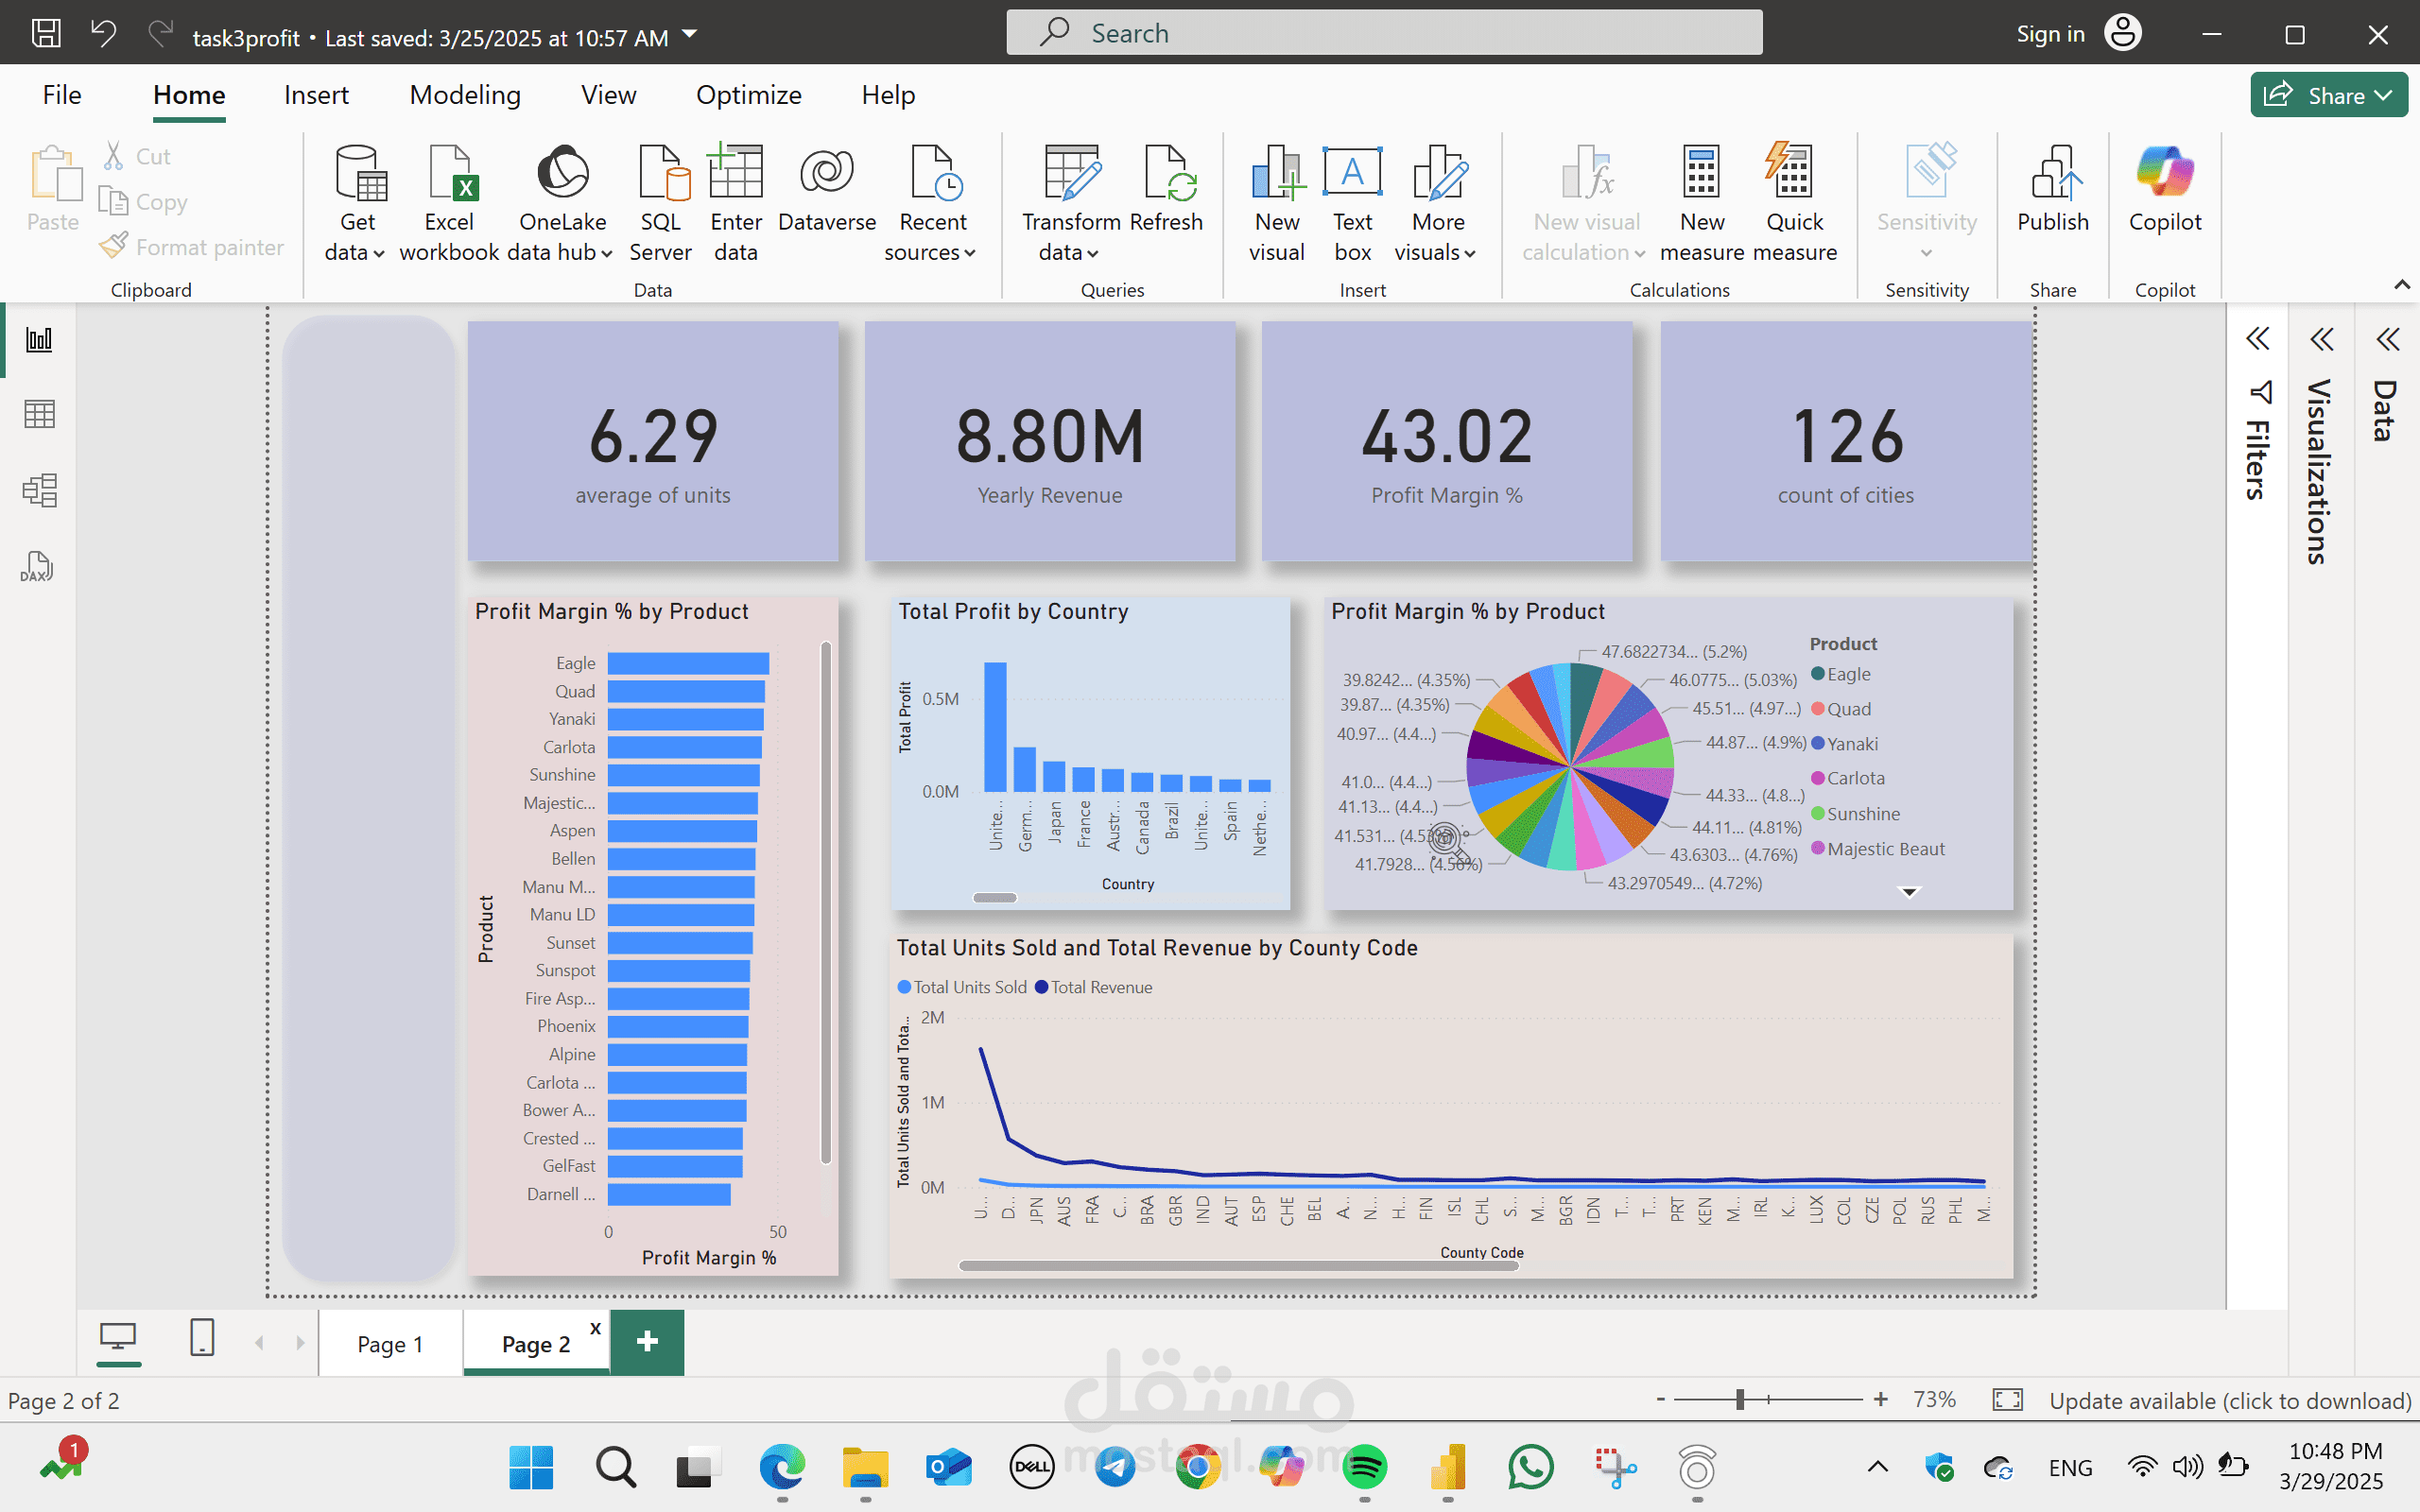Screen dimensions: 2420x1512
Task: Insert a Text box
Action: click(1352, 174)
